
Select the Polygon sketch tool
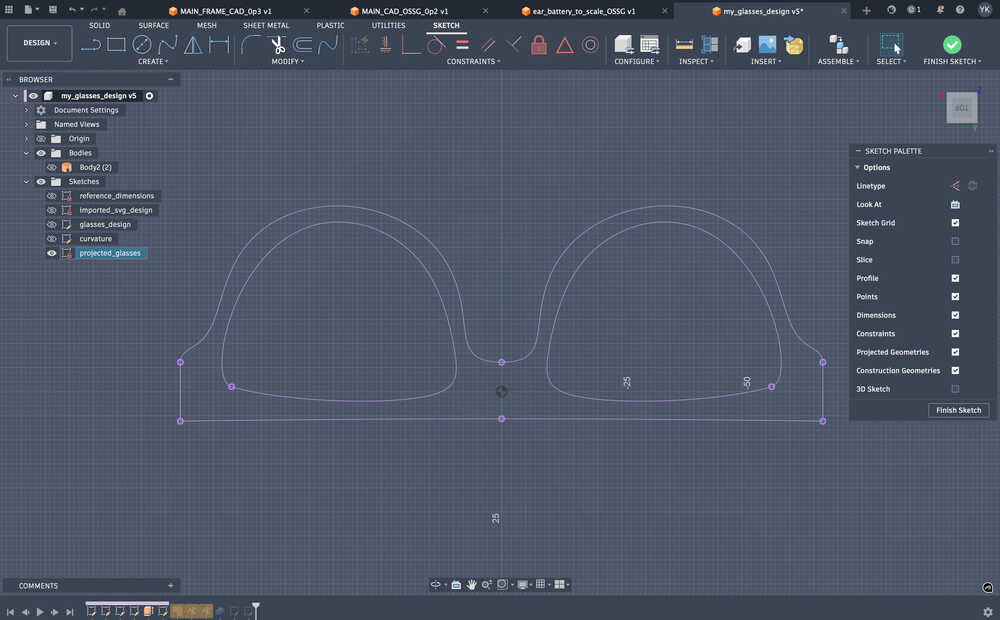[x=193, y=45]
